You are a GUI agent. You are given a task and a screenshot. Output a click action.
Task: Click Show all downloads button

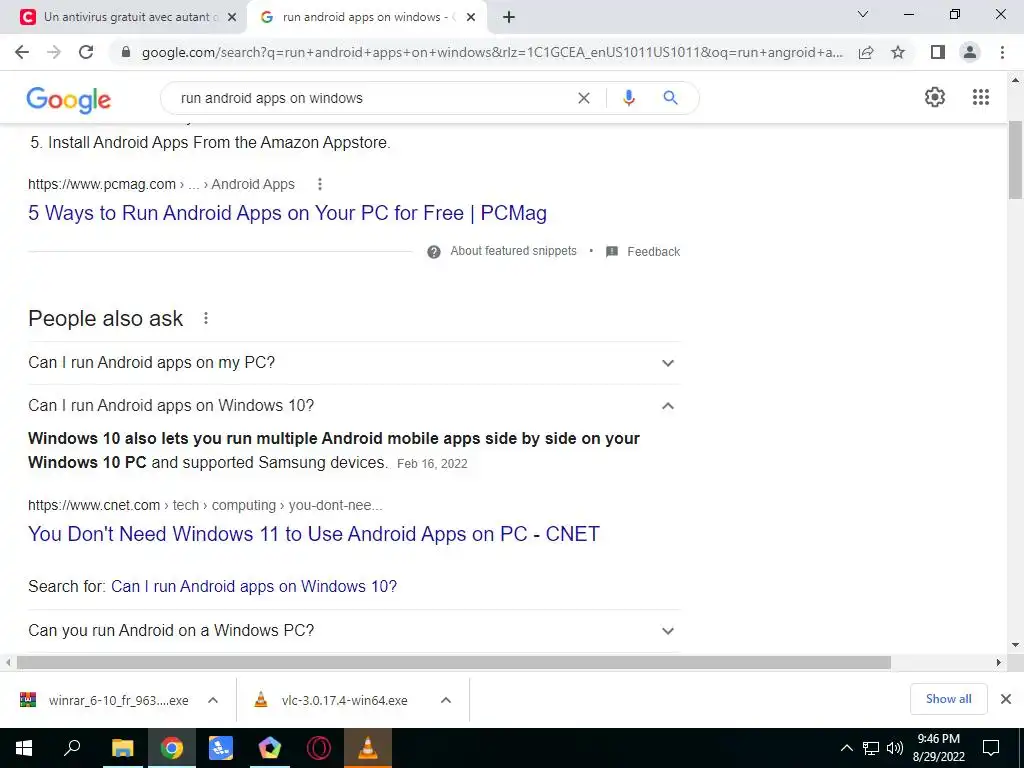(948, 699)
